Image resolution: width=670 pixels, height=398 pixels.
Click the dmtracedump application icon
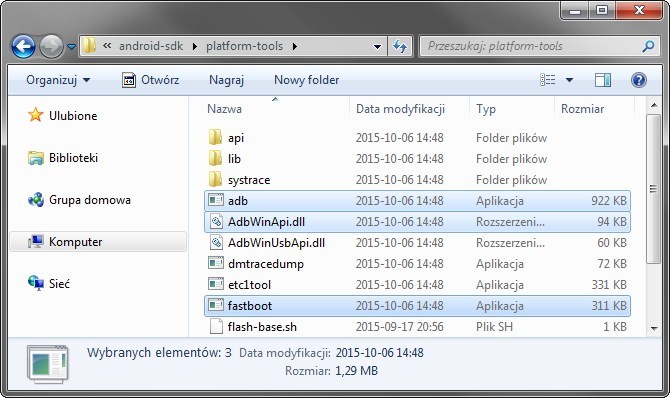pyautogui.click(x=216, y=263)
